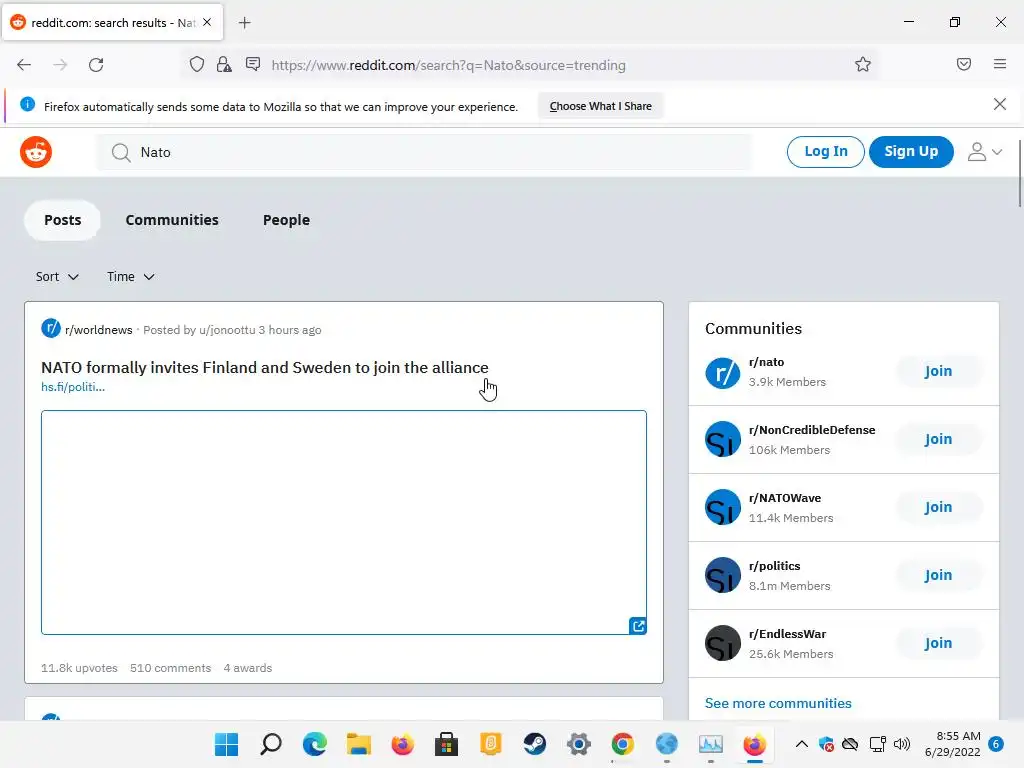Open the r/nato community name

coord(766,362)
